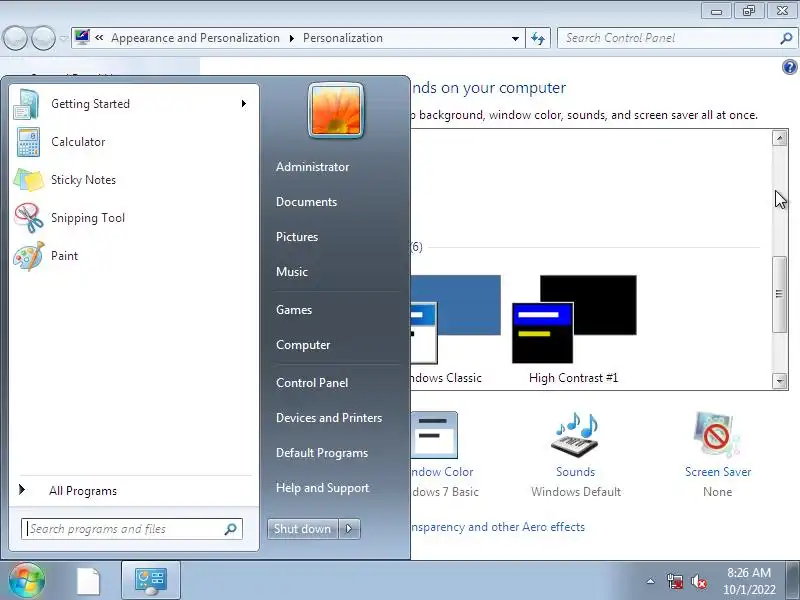
Task: Open the Window Color icon
Action: (x=434, y=435)
